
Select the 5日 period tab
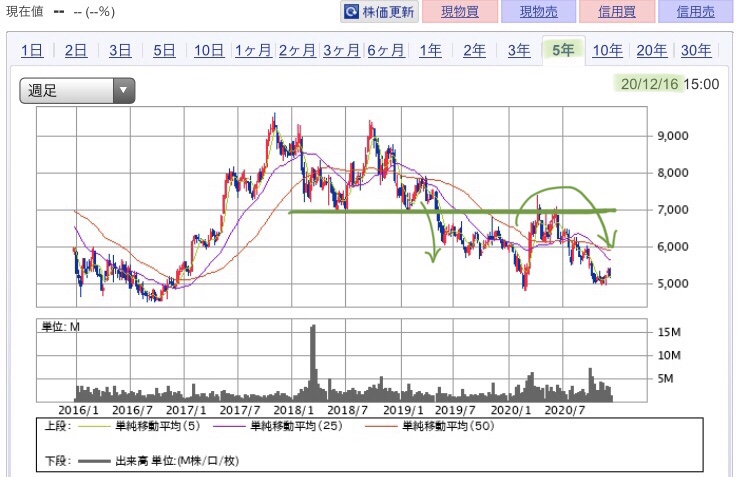pos(164,50)
